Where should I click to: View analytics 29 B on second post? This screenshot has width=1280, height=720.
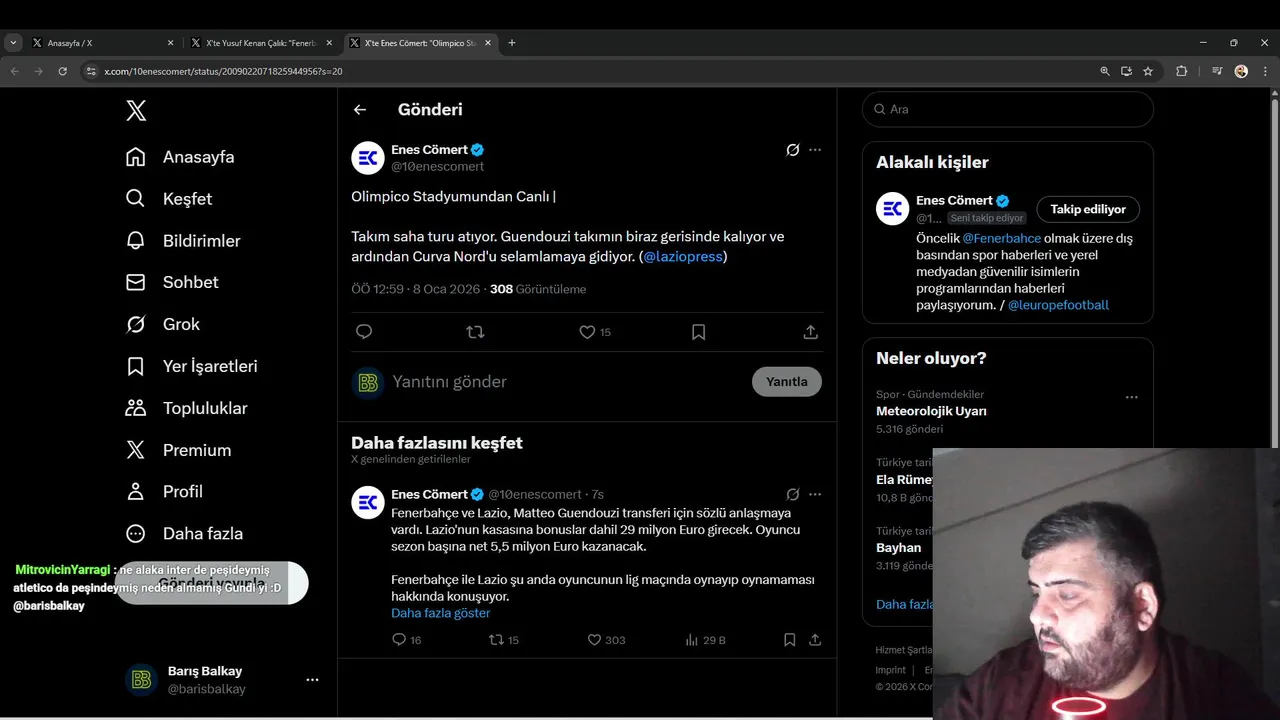click(705, 640)
